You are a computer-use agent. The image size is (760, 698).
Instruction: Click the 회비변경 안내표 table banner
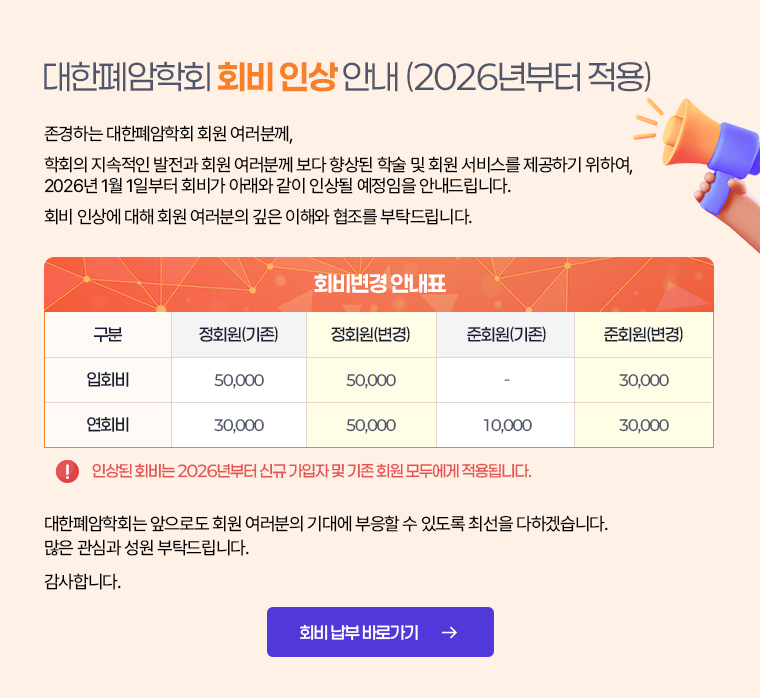(x=379, y=284)
